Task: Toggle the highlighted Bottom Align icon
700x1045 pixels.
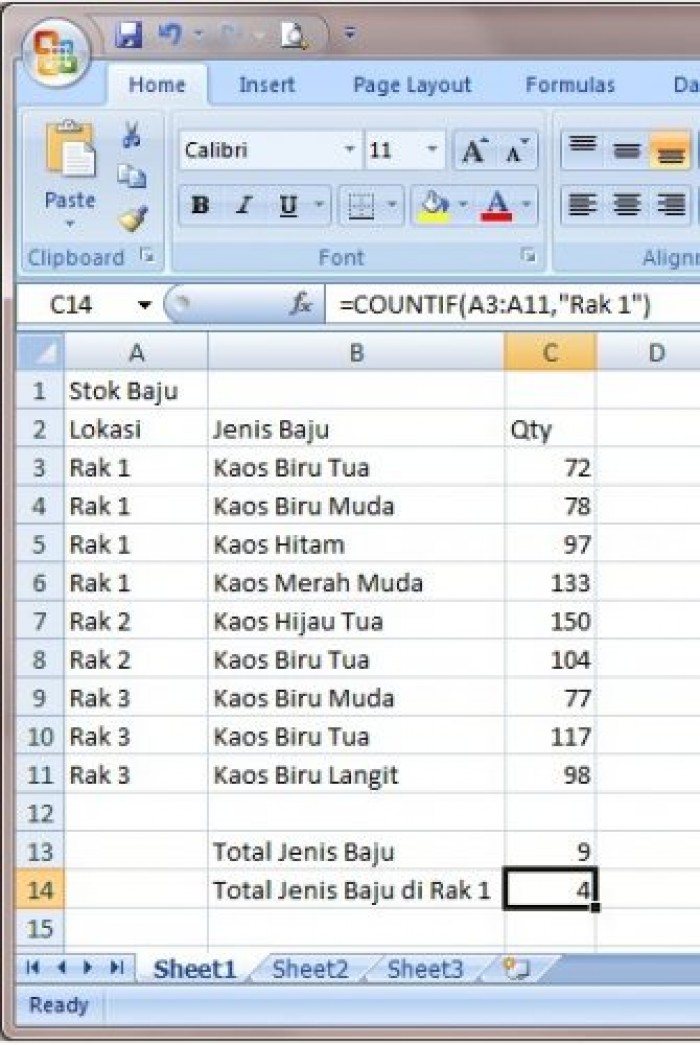Action: click(x=671, y=151)
